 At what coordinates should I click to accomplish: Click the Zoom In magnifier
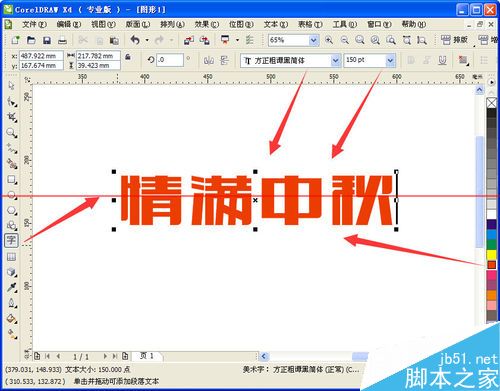(329, 40)
